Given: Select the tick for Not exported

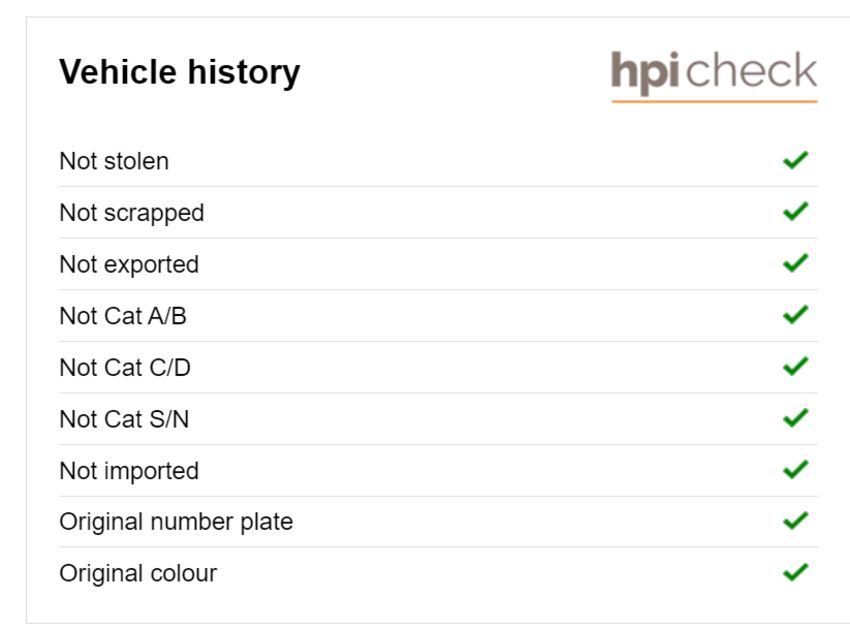Looking at the screenshot, I should pyautogui.click(x=795, y=264).
